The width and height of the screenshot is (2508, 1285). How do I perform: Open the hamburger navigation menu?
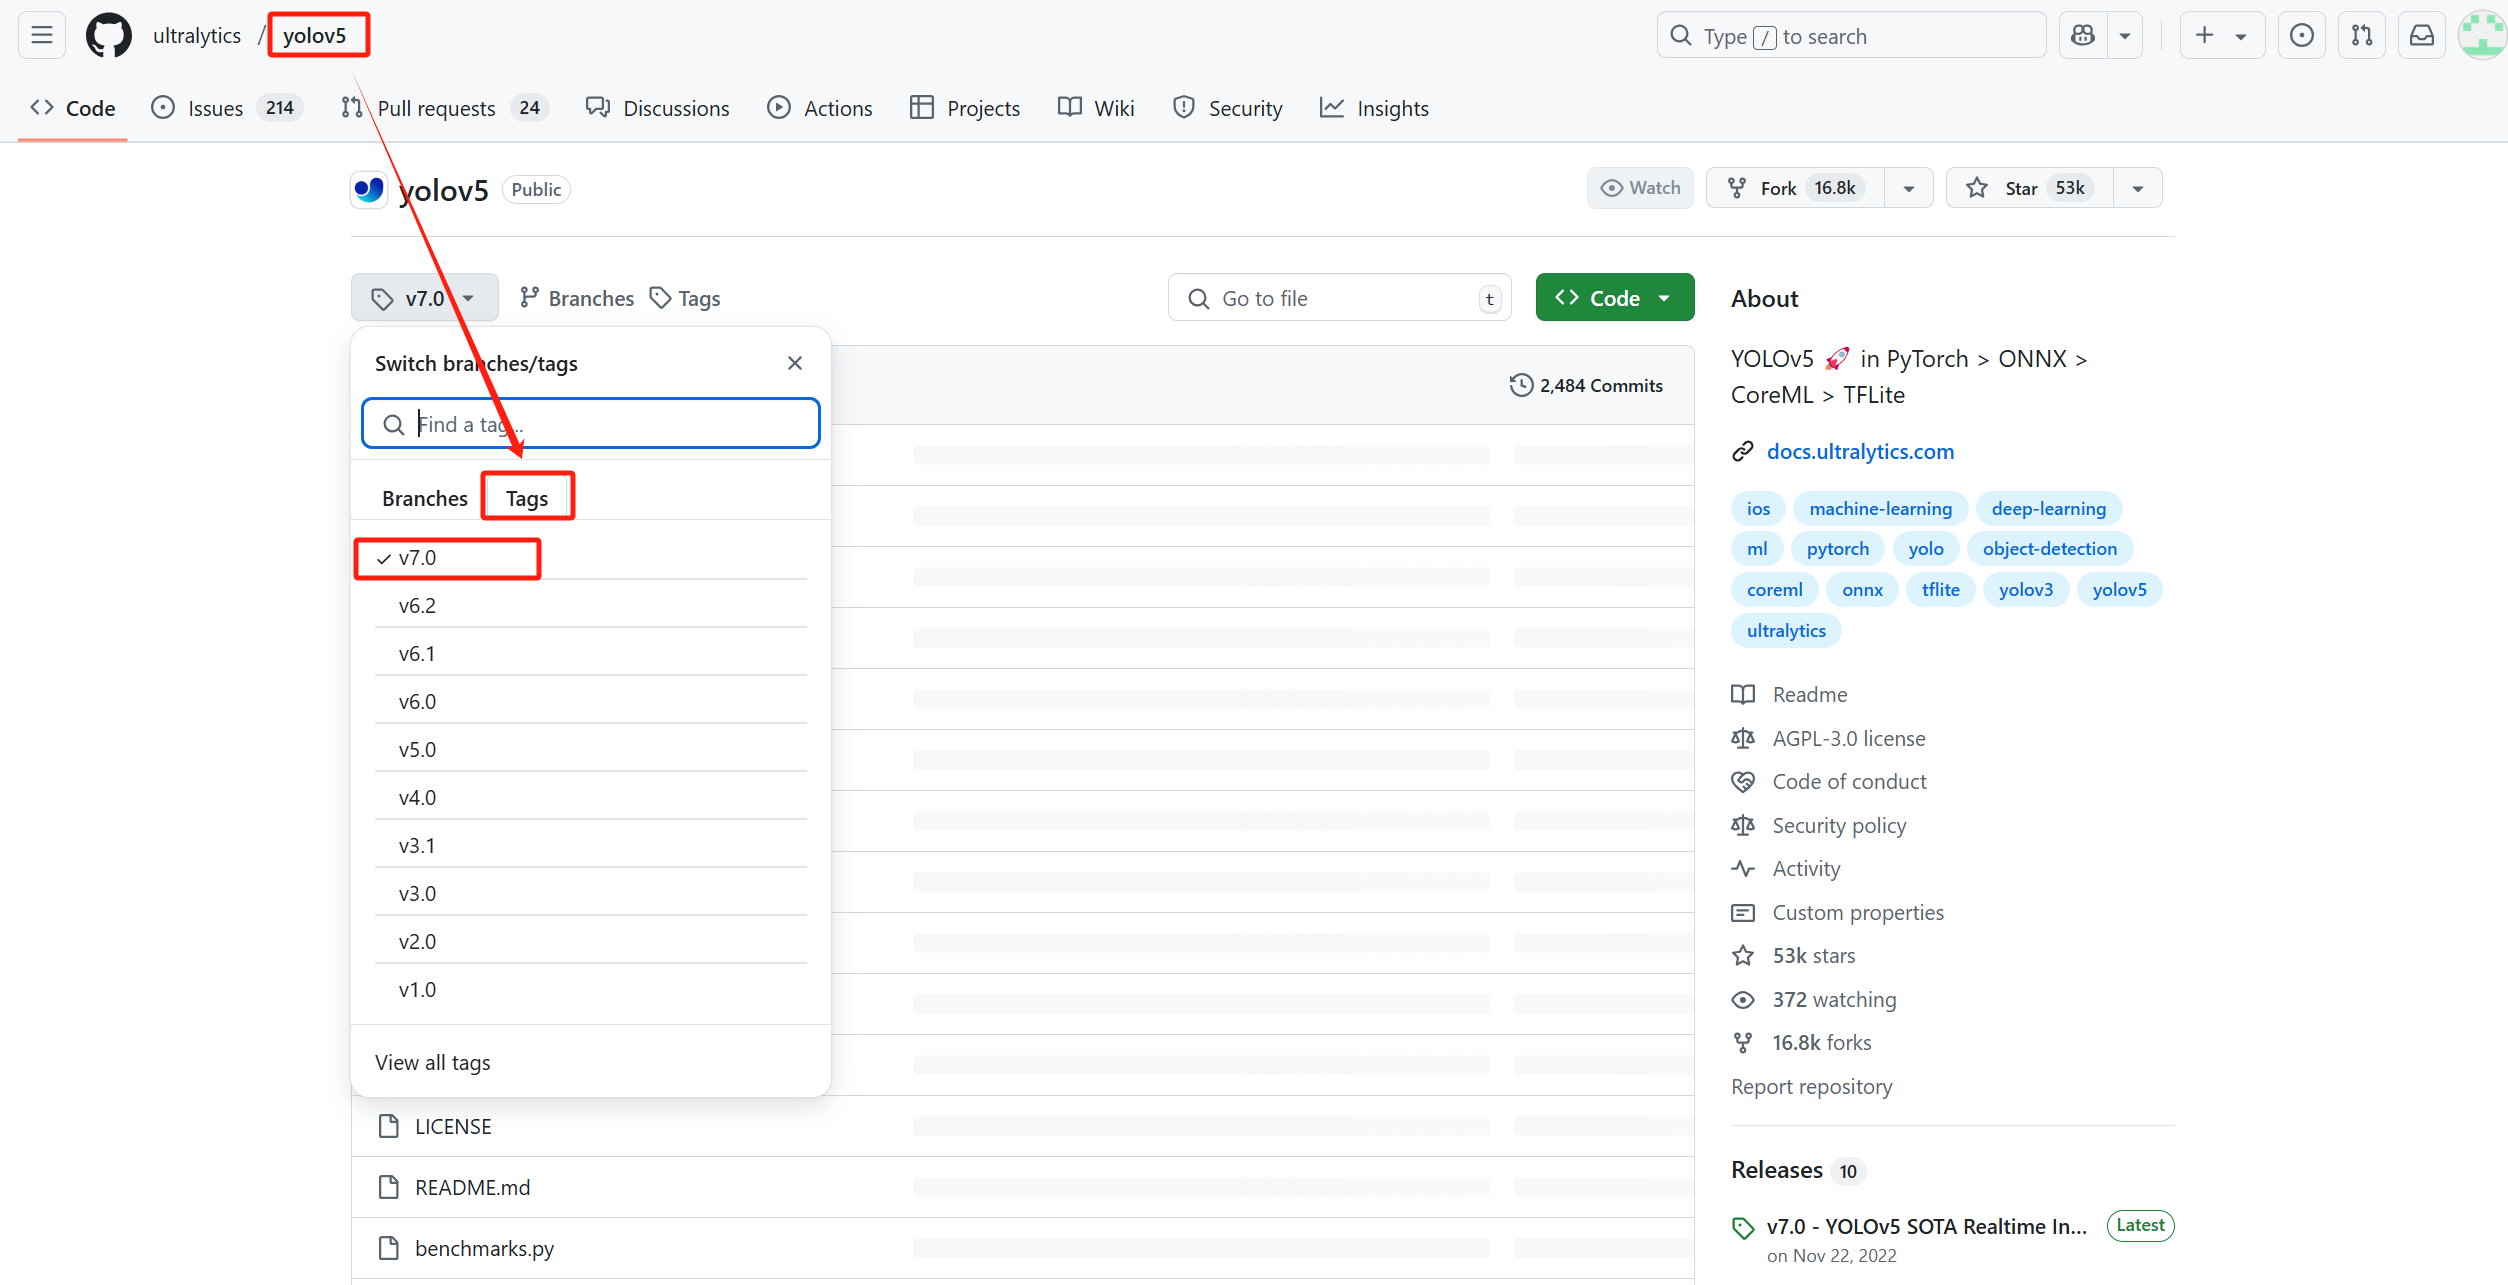coord(42,36)
